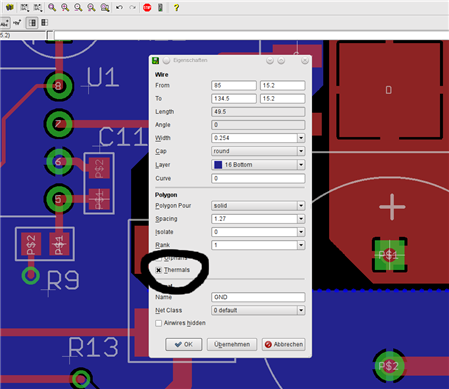The height and width of the screenshot is (389, 449).
Task: Click the Abbrechen button
Action: [284, 344]
